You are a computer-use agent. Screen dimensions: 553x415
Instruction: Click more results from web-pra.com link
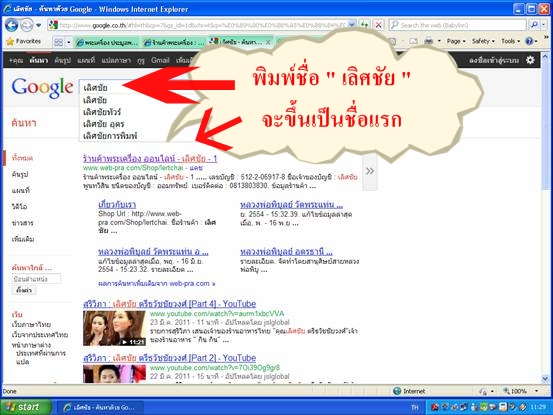click(x=157, y=283)
